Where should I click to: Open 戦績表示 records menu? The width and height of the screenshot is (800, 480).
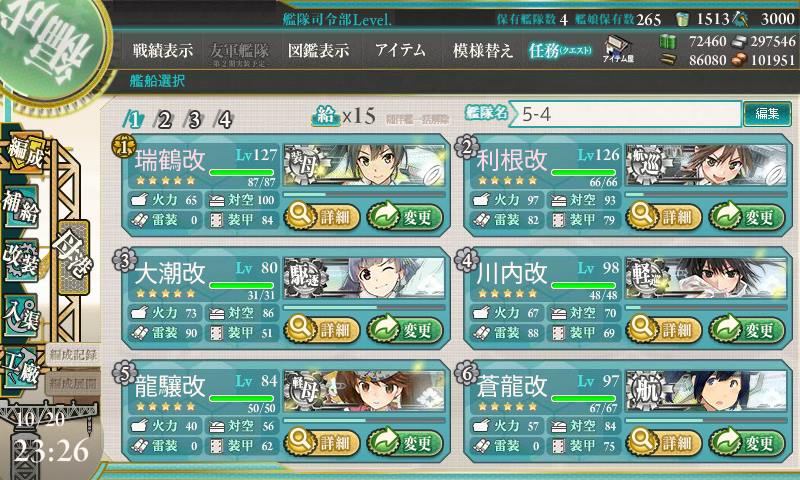click(x=163, y=50)
